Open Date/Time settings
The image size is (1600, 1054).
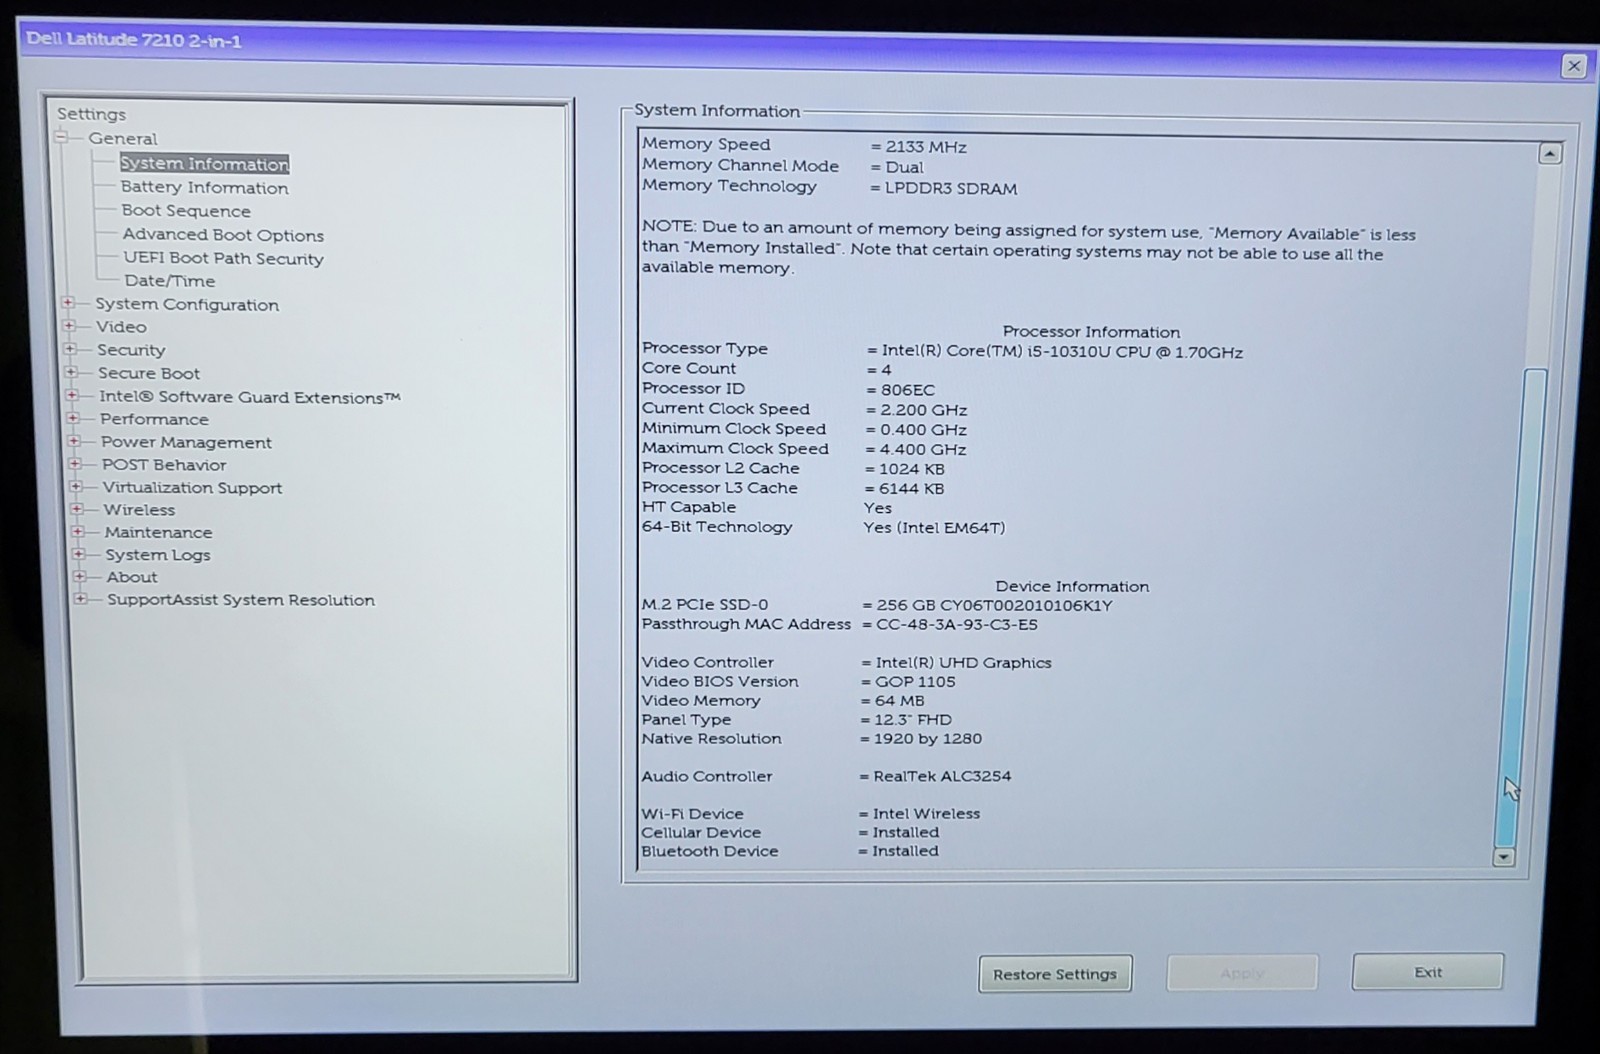[169, 281]
